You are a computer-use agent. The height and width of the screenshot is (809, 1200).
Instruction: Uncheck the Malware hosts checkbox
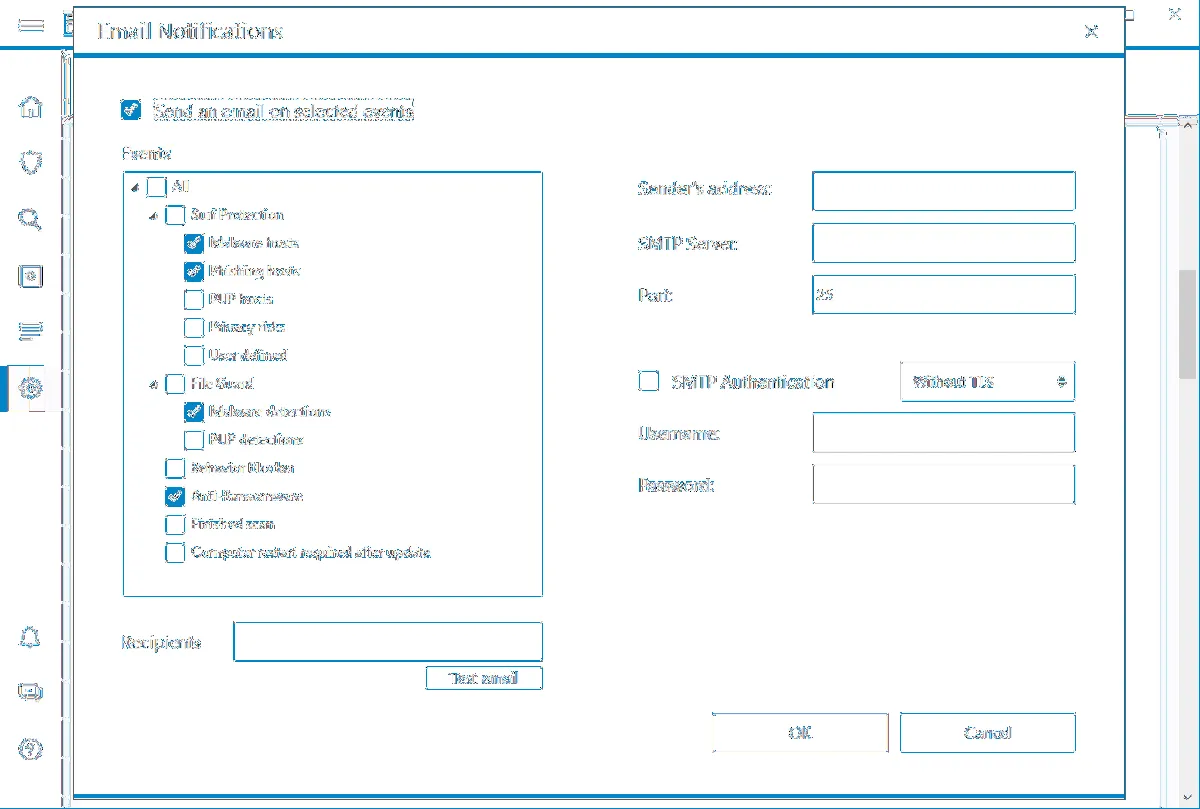[194, 243]
